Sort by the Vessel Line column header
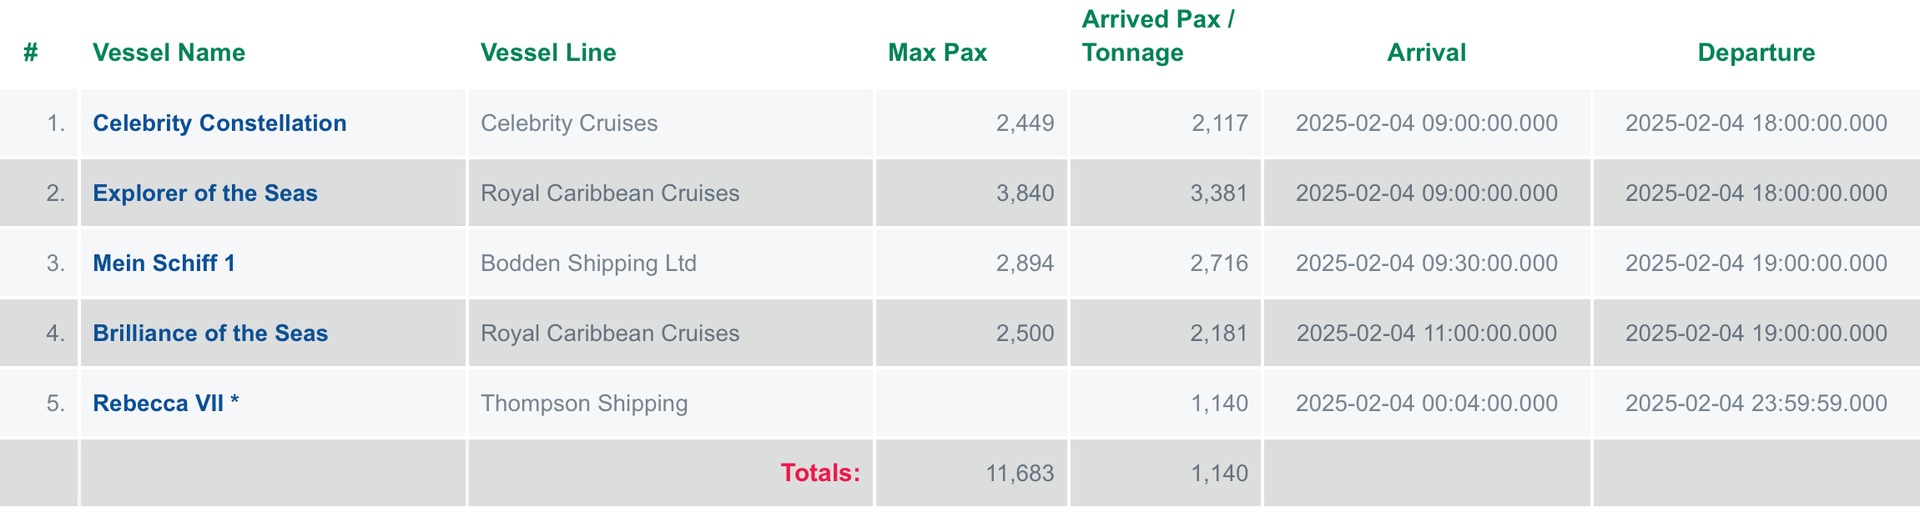 click(x=548, y=52)
